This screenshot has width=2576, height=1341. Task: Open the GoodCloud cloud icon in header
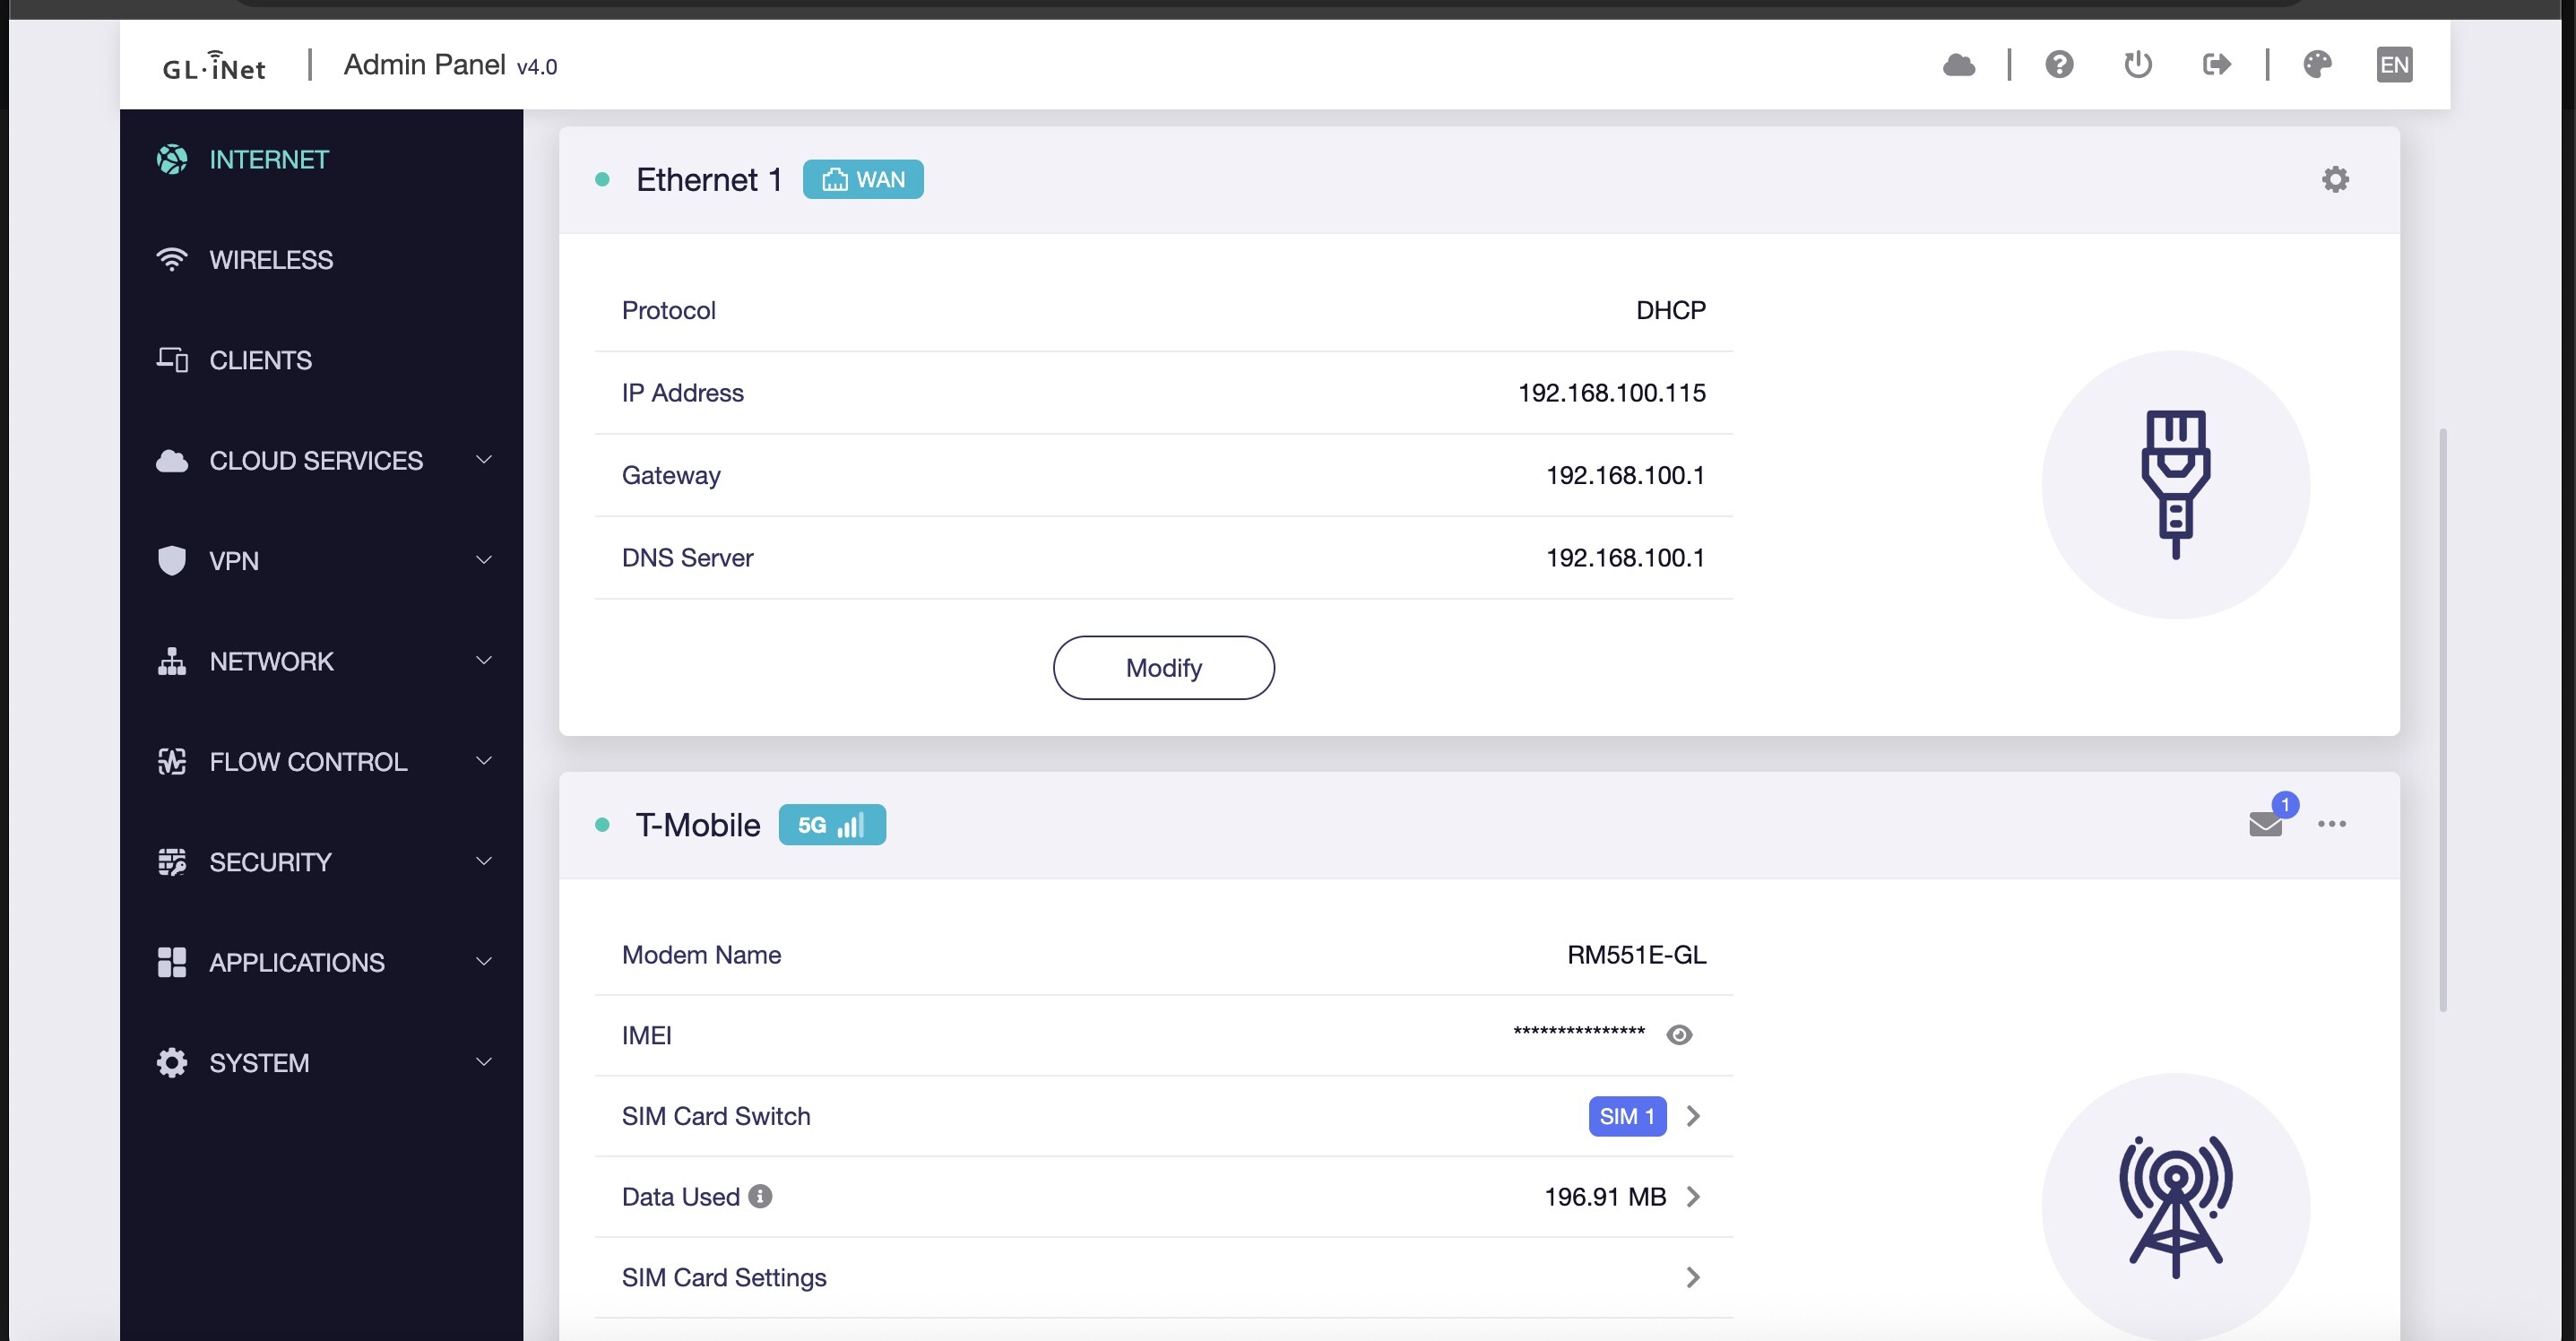pyautogui.click(x=1958, y=65)
